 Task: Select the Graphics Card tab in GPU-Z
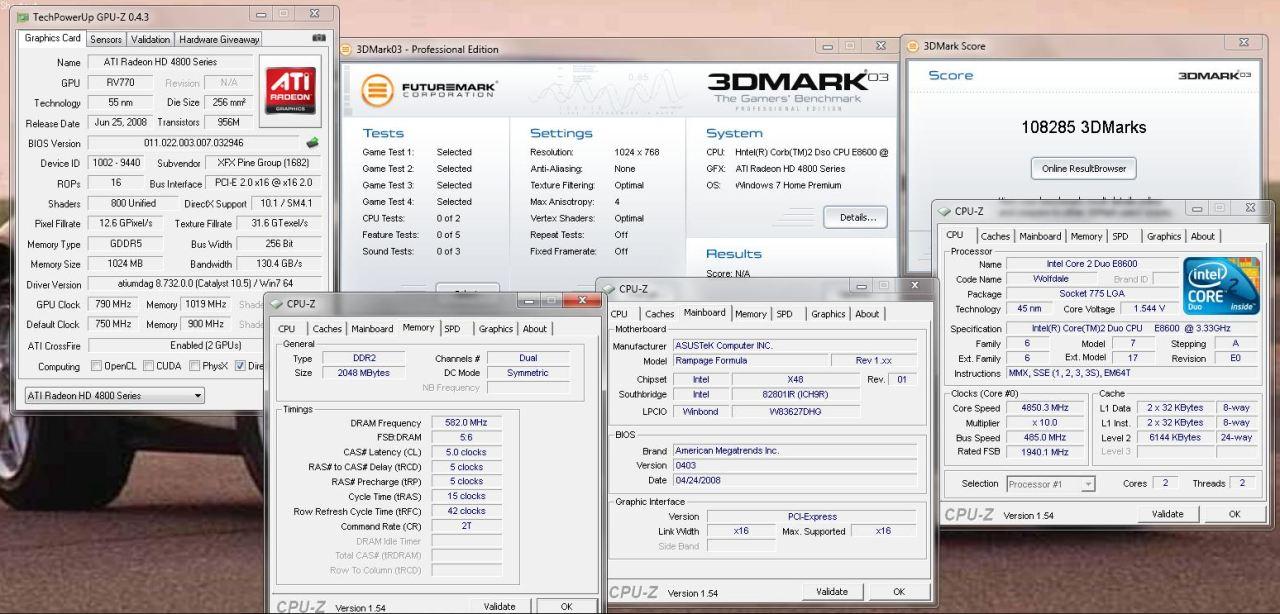(x=53, y=38)
